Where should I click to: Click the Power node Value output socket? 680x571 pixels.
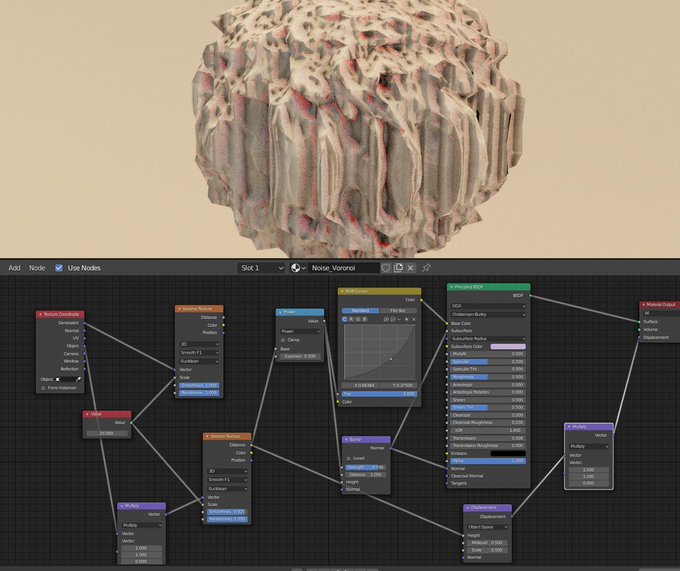click(324, 321)
